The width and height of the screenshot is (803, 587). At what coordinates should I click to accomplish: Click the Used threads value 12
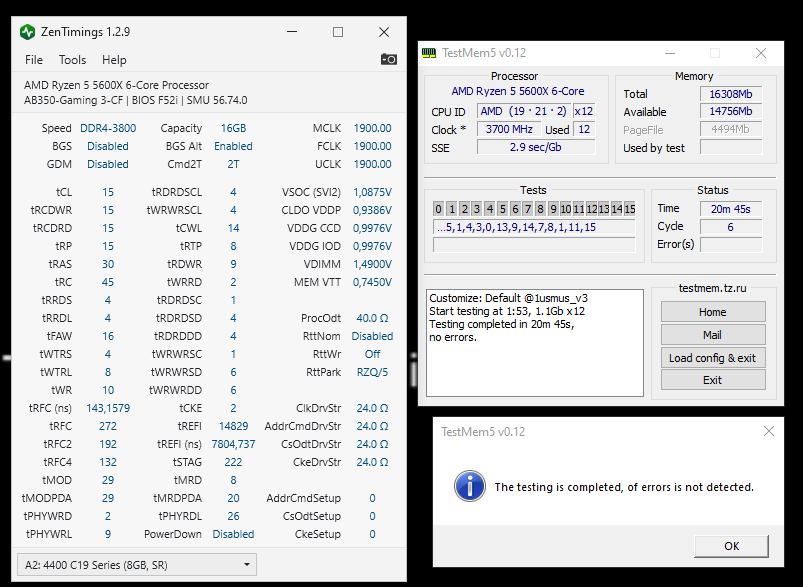point(584,129)
